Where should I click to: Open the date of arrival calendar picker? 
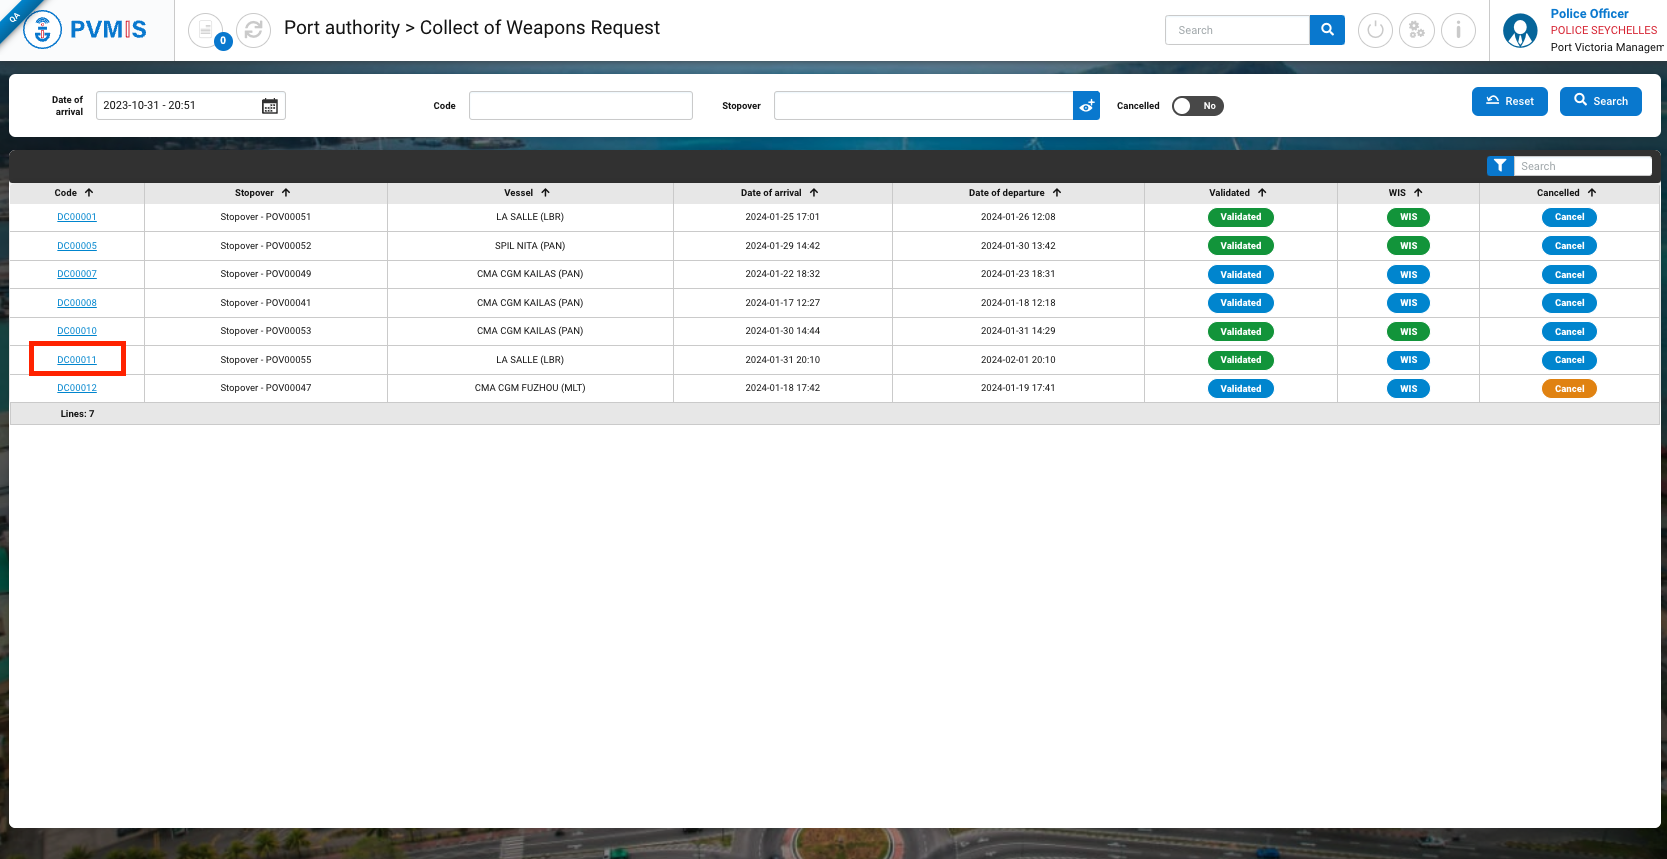point(270,106)
